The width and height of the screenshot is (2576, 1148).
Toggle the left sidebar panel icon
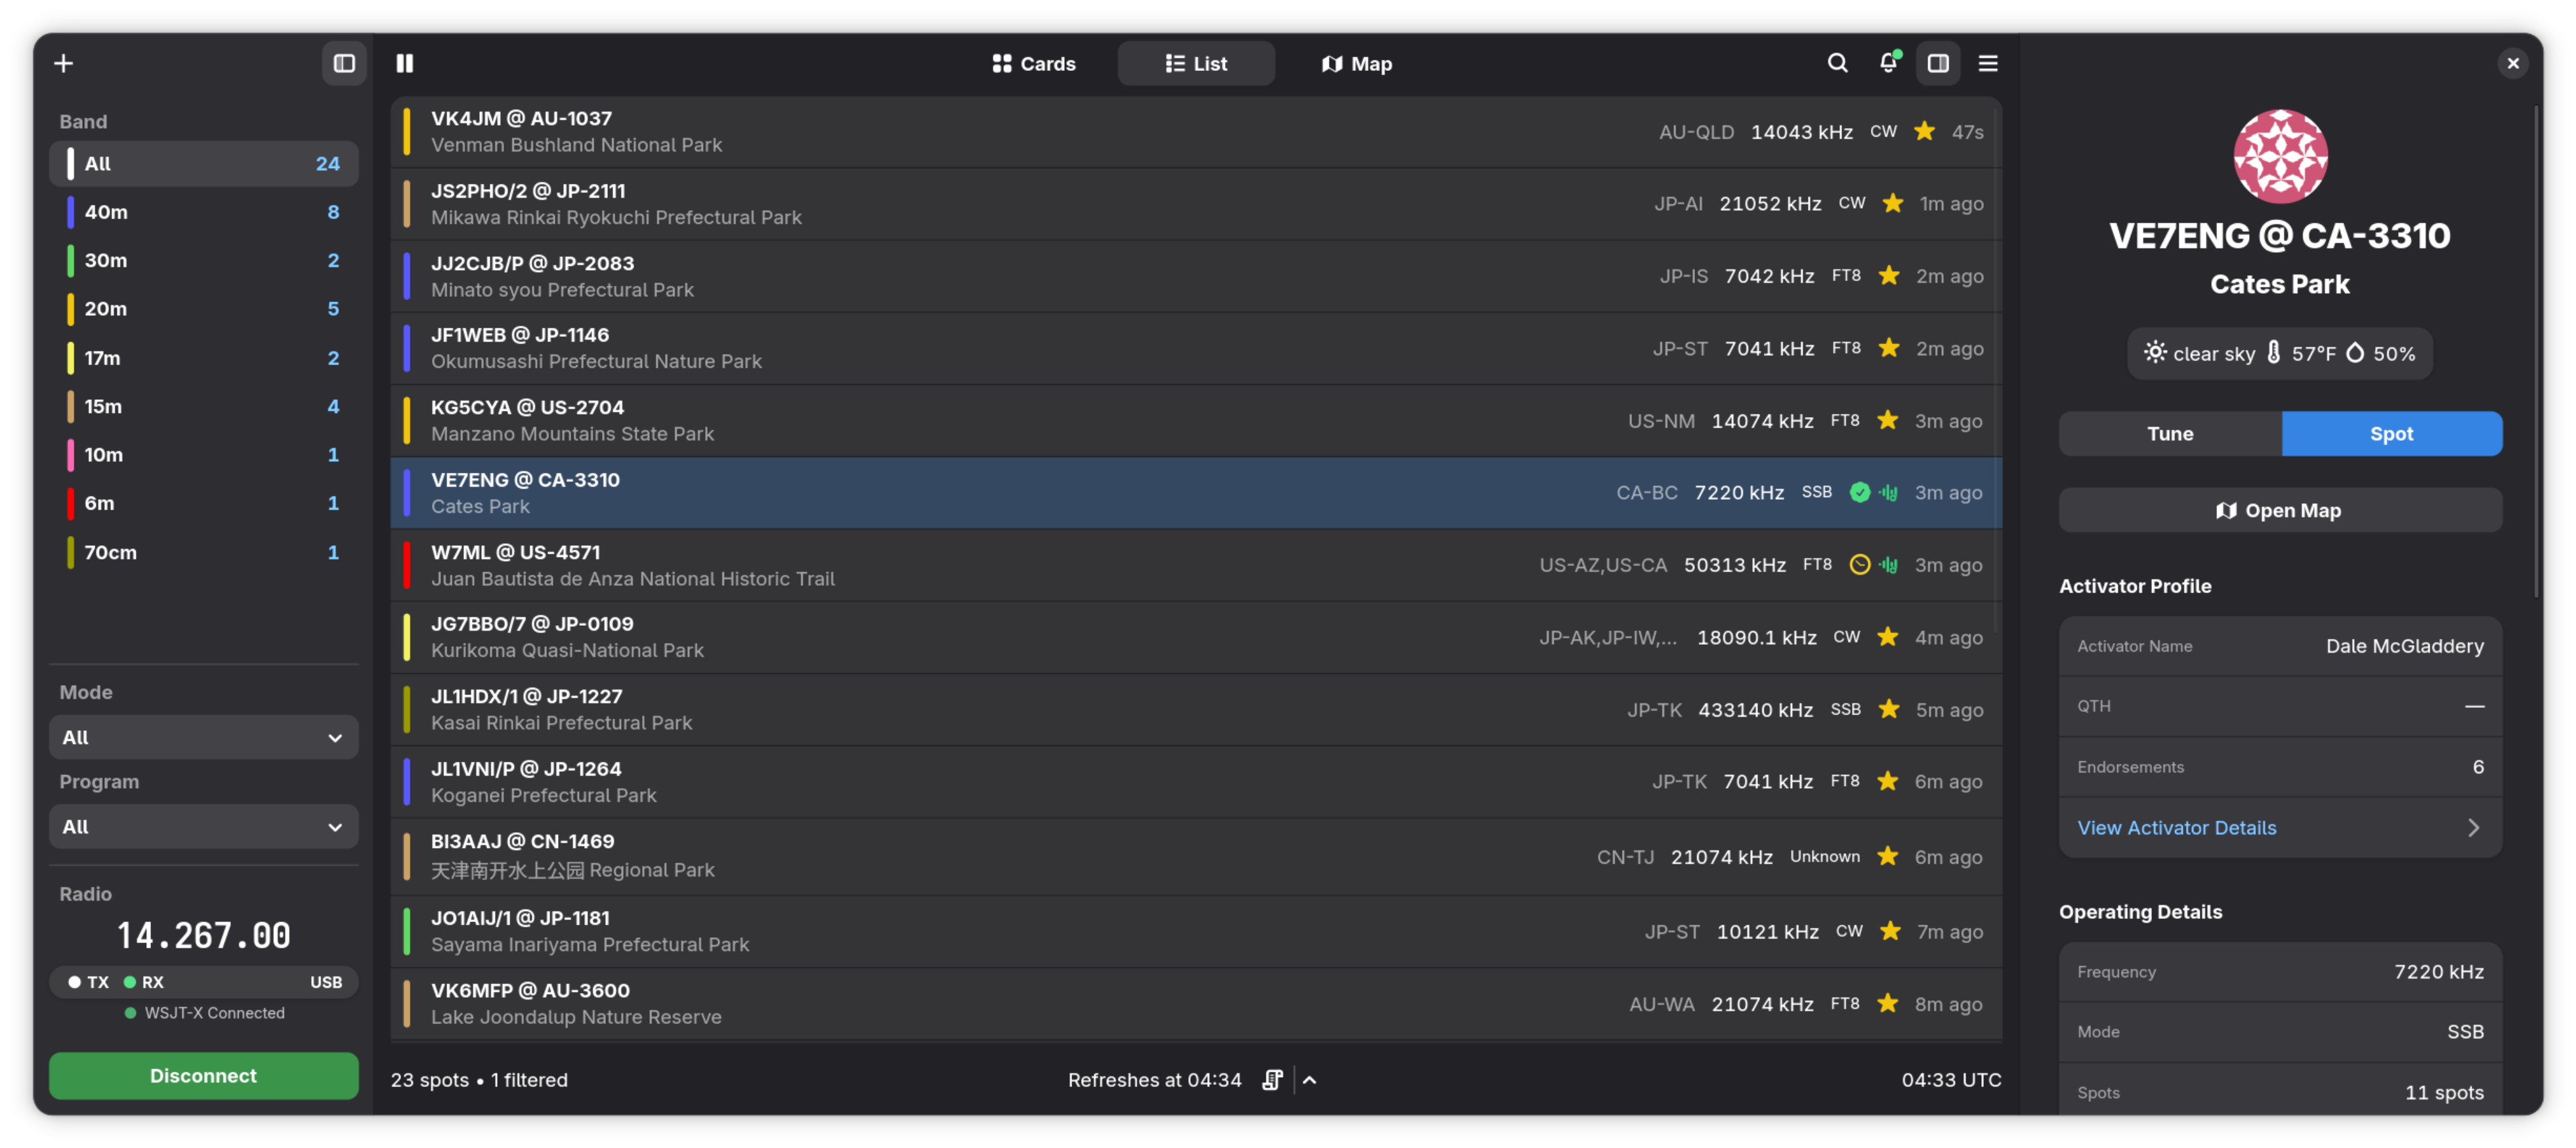point(344,63)
